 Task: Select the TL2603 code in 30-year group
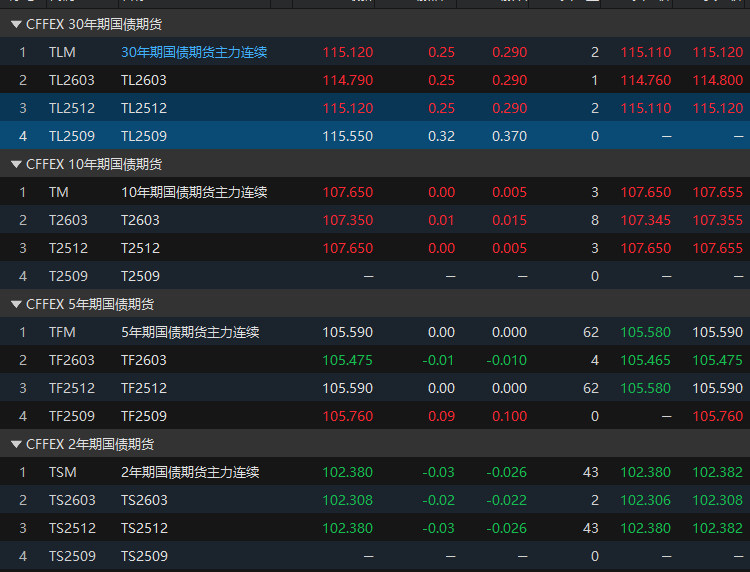72,80
